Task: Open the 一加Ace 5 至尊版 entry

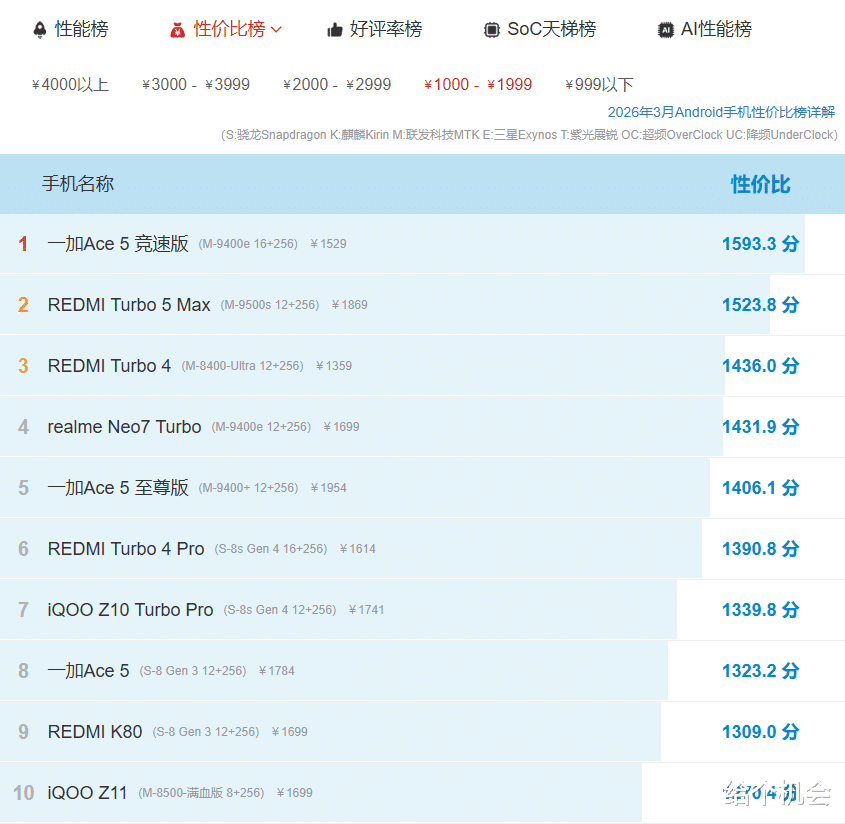Action: tap(118, 487)
